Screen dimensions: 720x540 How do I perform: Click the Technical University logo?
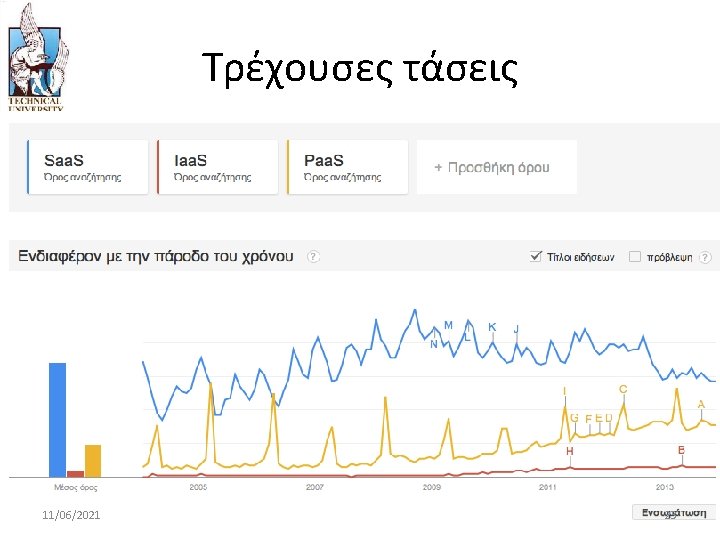coord(37,57)
